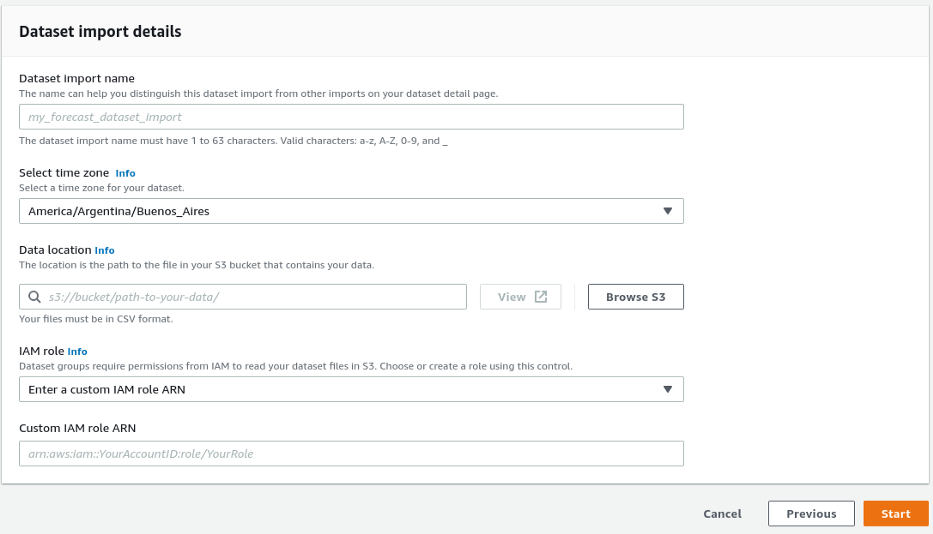Expand the time zone dropdown arrow

668,211
